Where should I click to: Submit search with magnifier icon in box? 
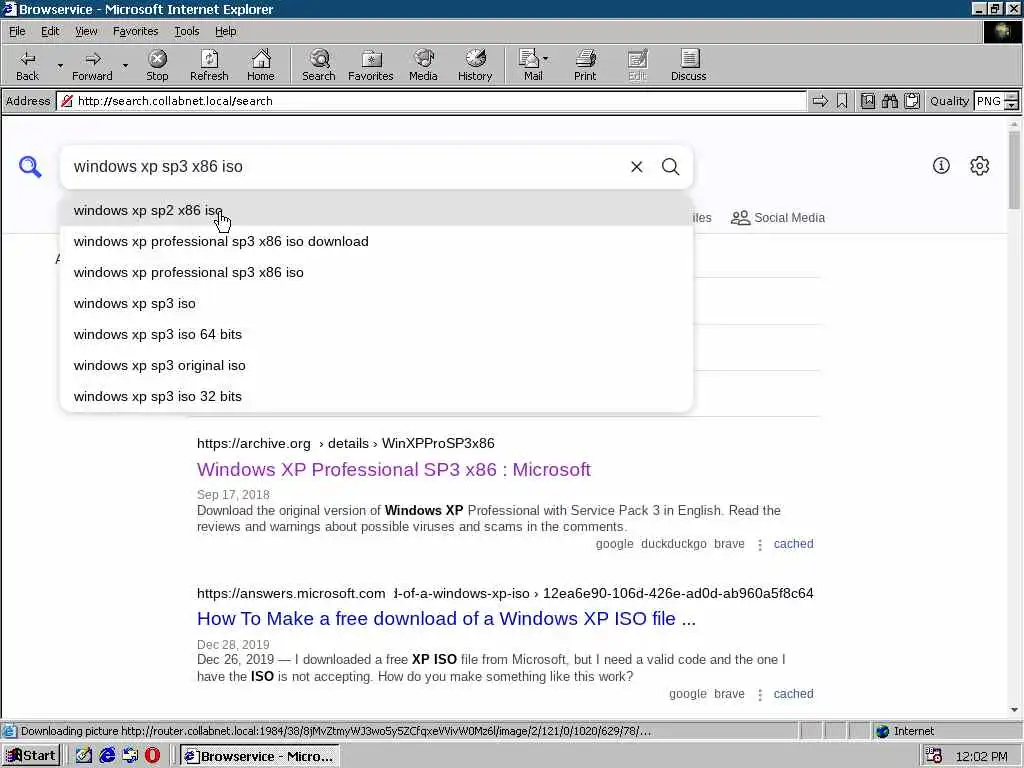click(x=671, y=167)
